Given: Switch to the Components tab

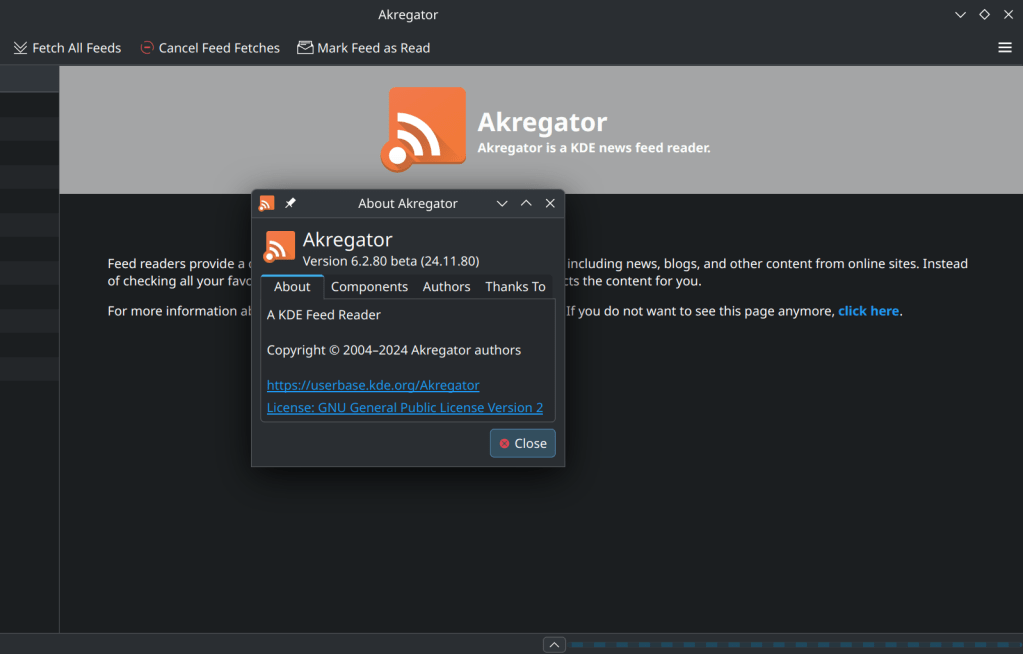Looking at the screenshot, I should (369, 287).
